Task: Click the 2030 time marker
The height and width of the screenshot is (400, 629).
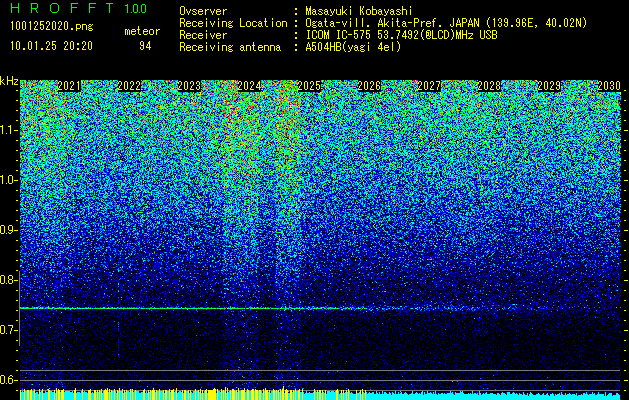Action: point(609,86)
